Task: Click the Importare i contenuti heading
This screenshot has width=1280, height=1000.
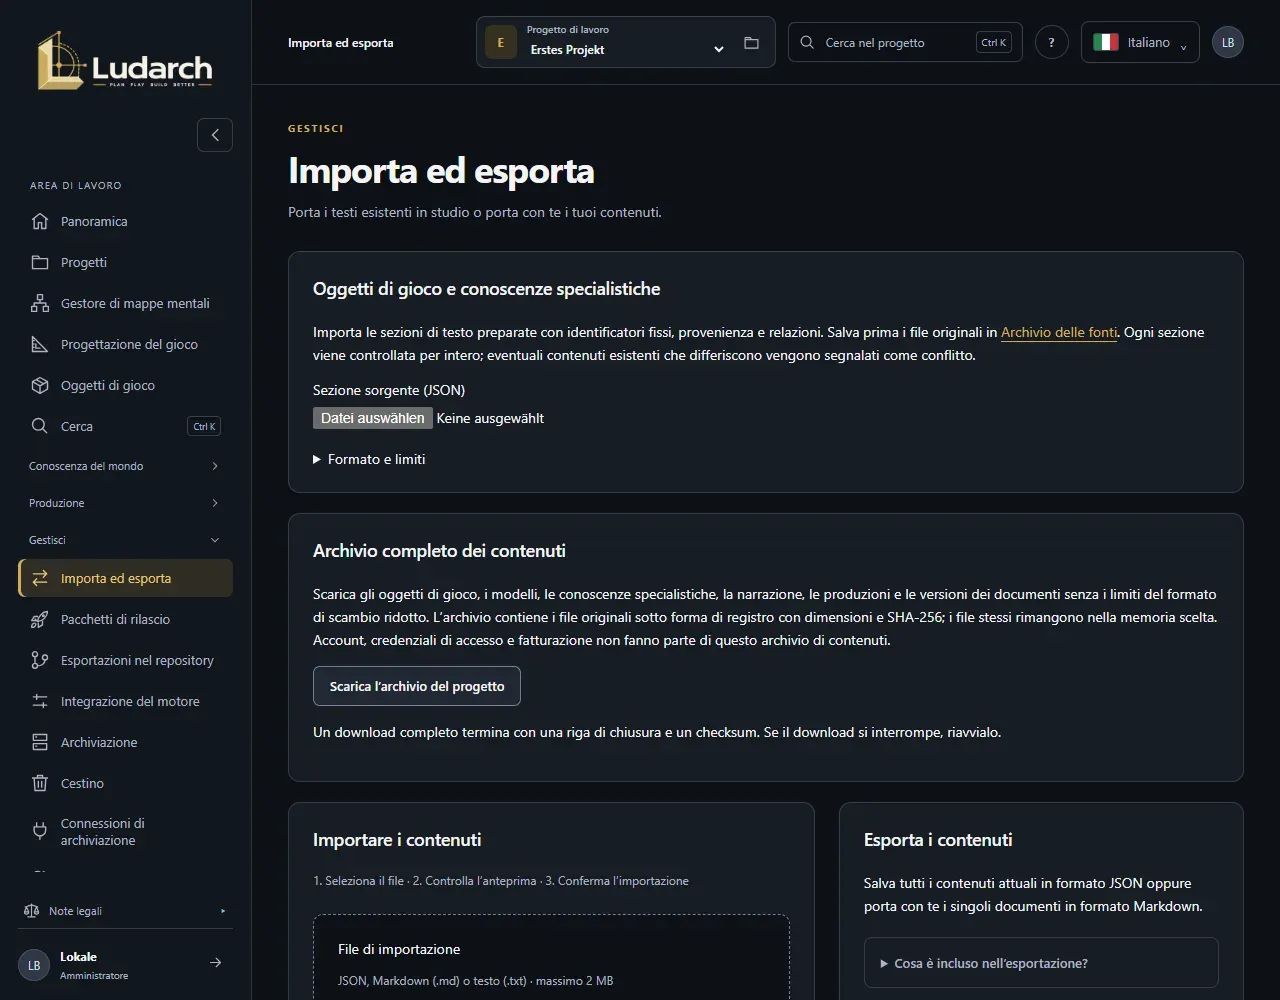Action: [397, 840]
